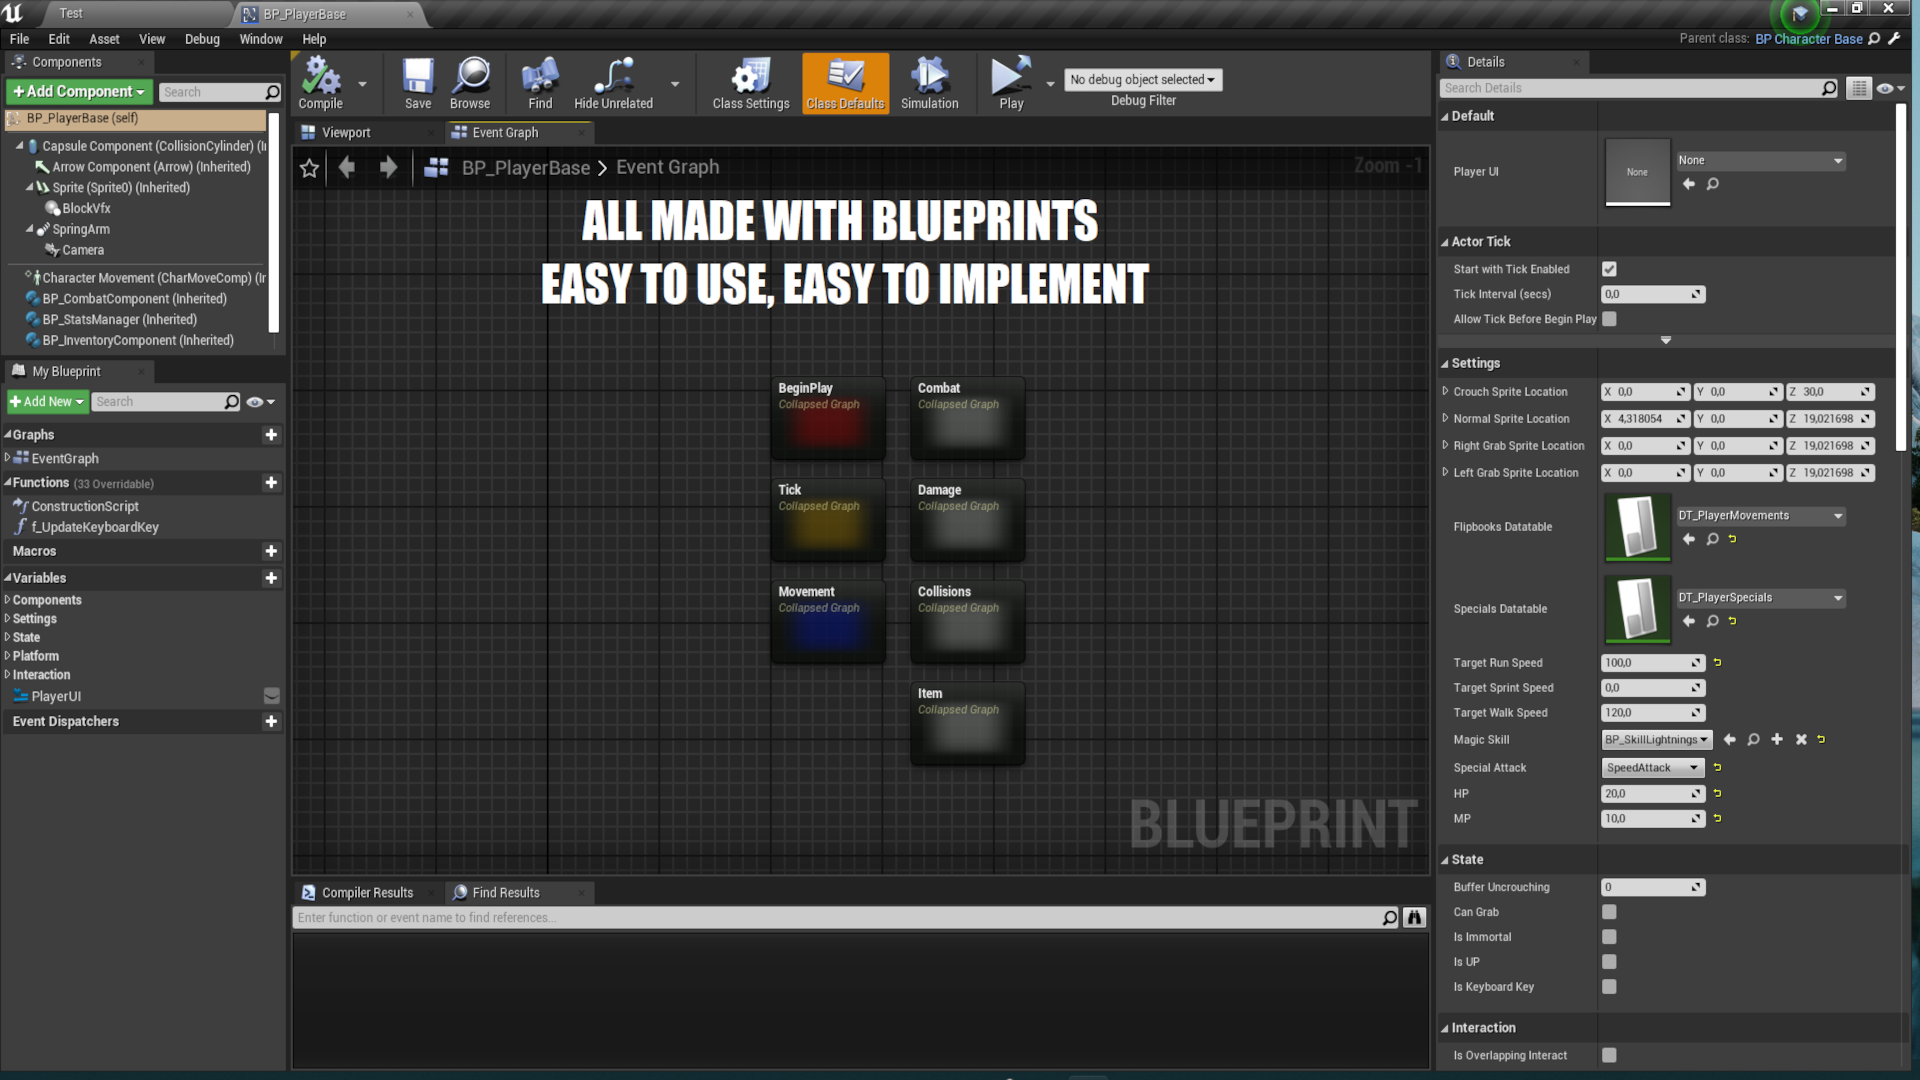
Task: Compile the blueprint
Action: click(x=319, y=82)
